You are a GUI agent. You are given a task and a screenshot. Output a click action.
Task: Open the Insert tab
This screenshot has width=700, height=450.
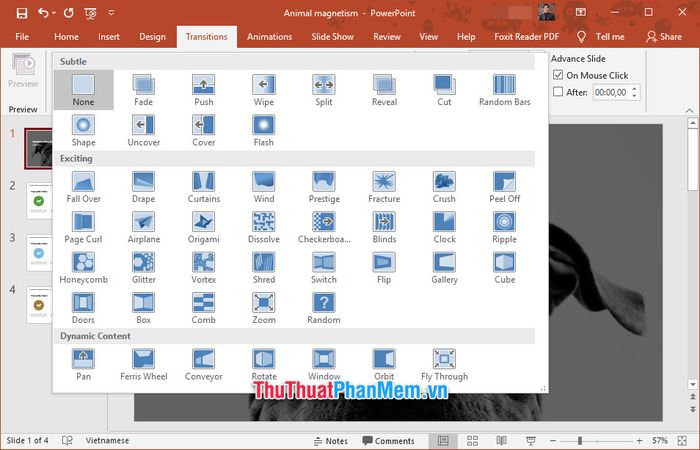coord(109,37)
